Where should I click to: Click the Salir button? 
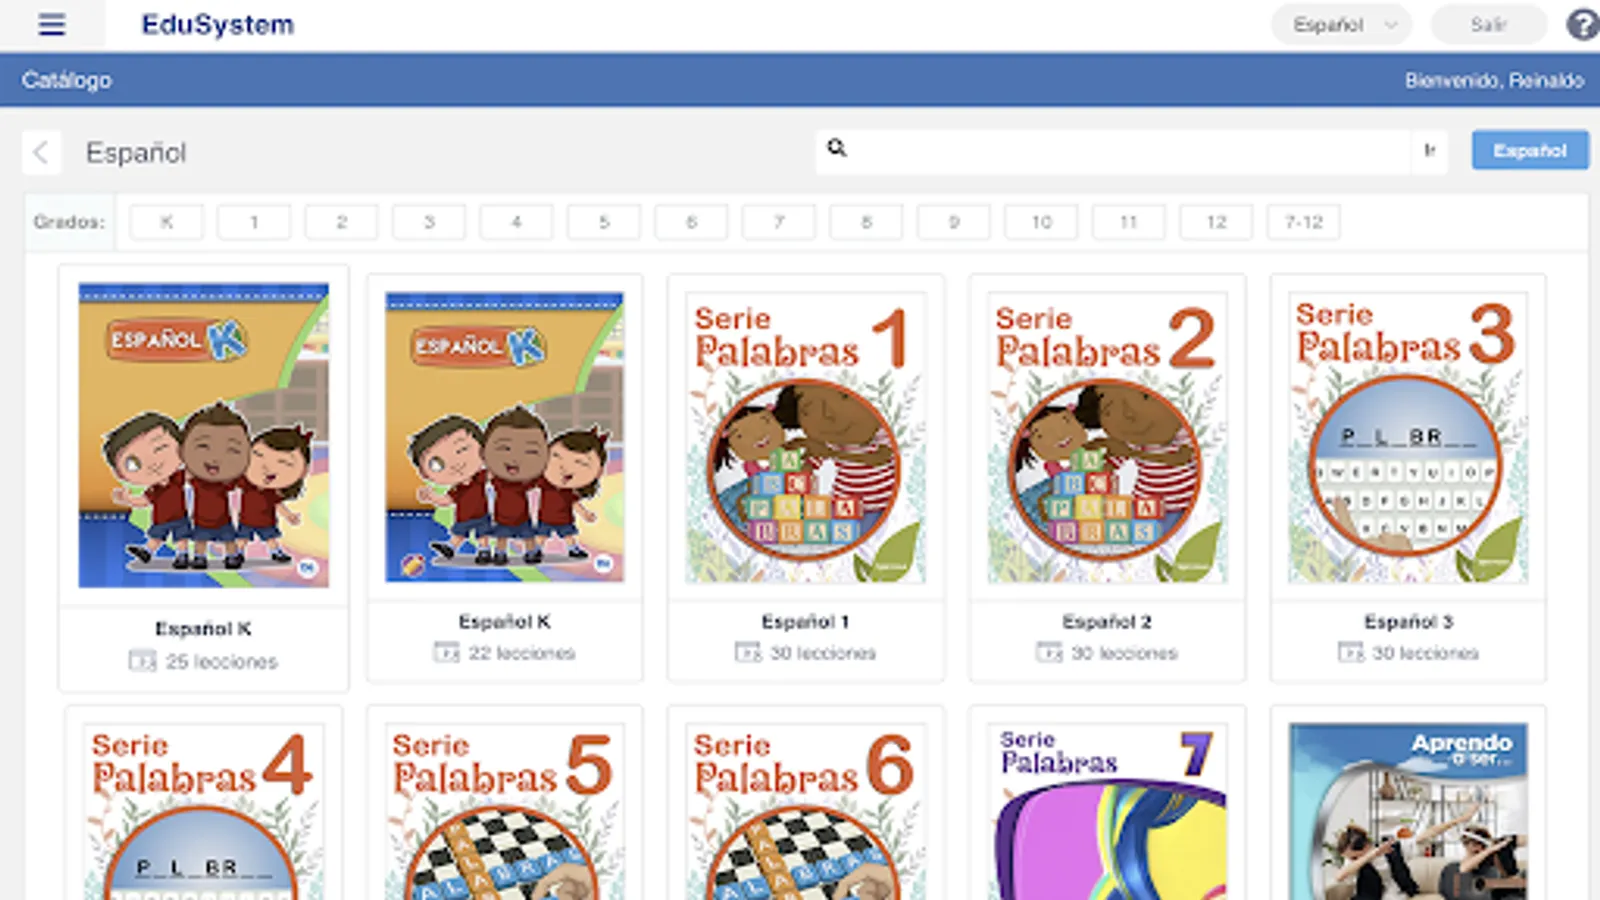[x=1488, y=25]
